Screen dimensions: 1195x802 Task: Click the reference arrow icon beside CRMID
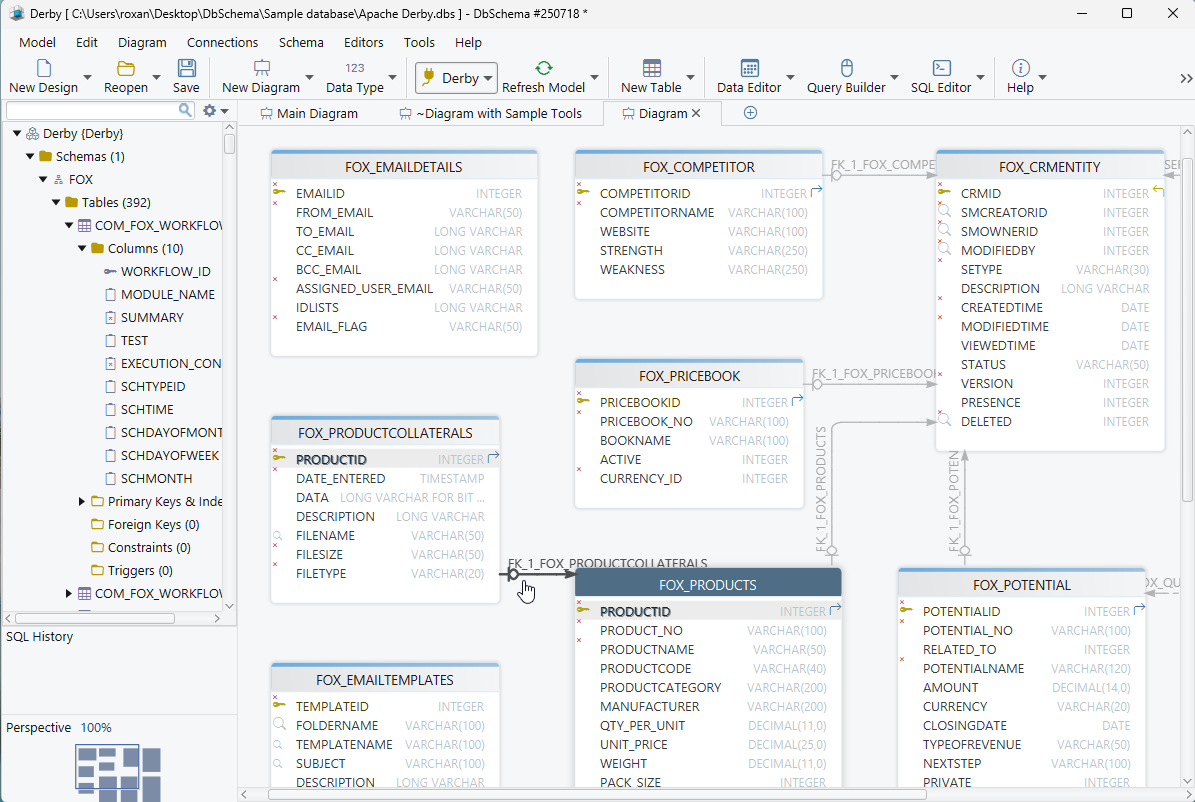click(x=1158, y=191)
